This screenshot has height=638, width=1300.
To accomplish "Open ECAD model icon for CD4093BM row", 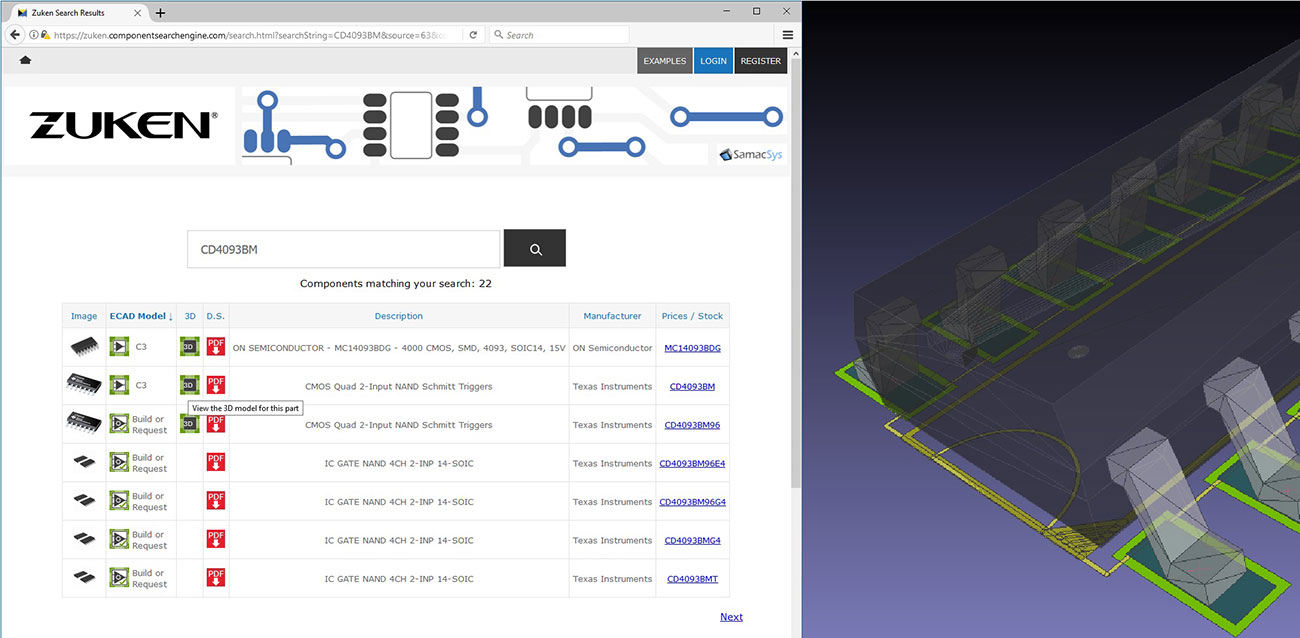I will coord(119,385).
